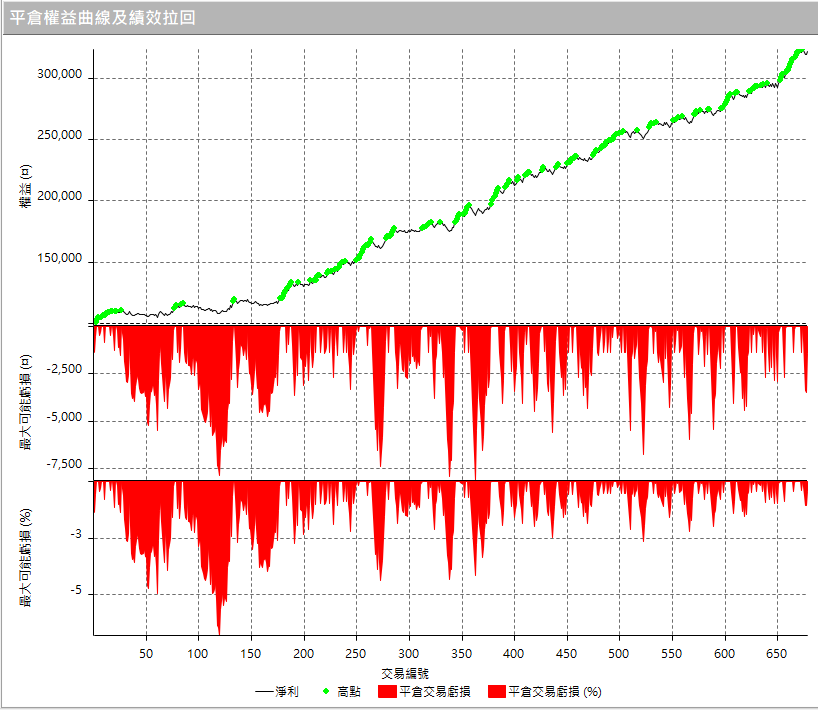The height and width of the screenshot is (710, 818).
Task: Click trade number 300 on the x-axis
Action: pyautogui.click(x=408, y=654)
